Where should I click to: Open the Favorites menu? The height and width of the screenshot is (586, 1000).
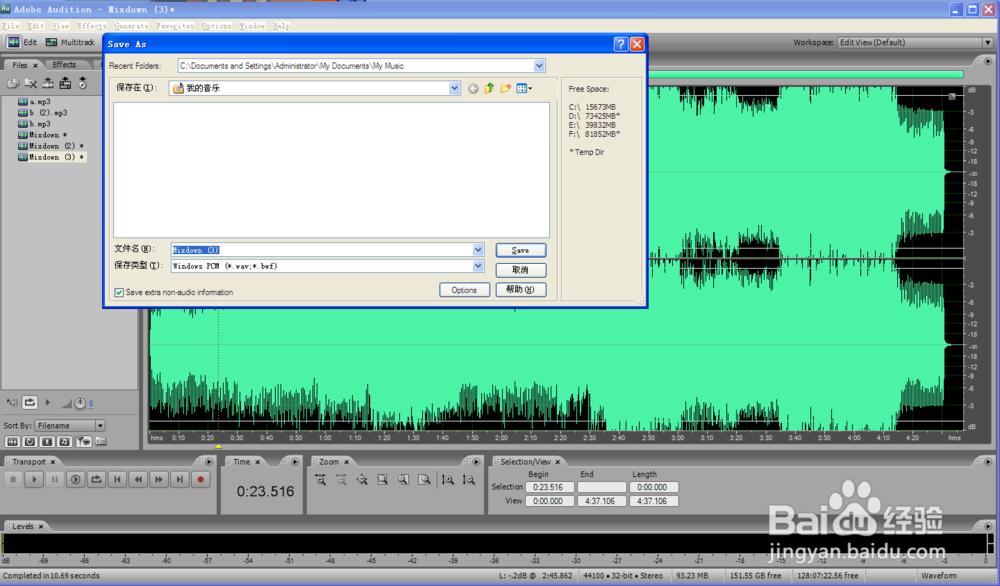coord(175,26)
